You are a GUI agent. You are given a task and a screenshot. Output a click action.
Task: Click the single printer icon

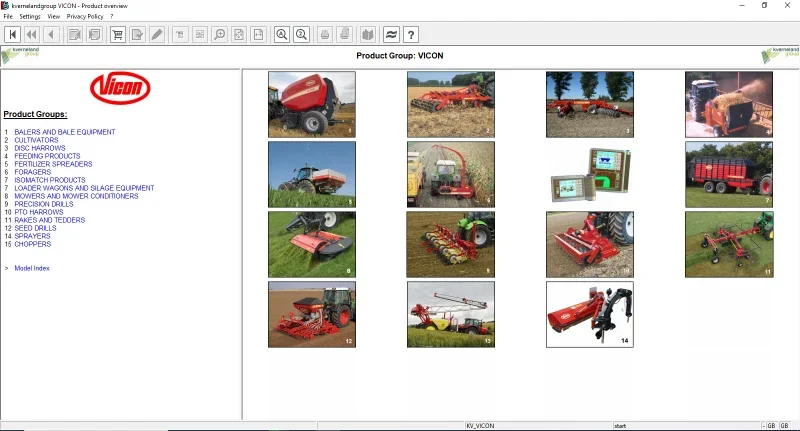[x=324, y=35]
